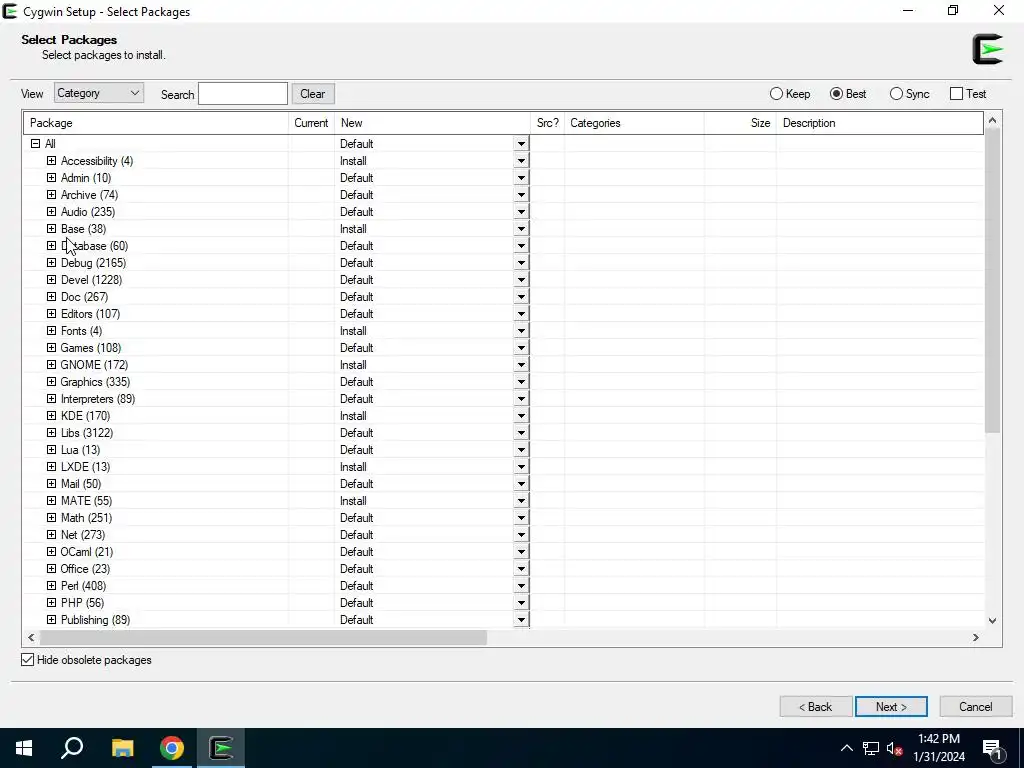
Task: Expand the KDE (170) category
Action: (52, 415)
